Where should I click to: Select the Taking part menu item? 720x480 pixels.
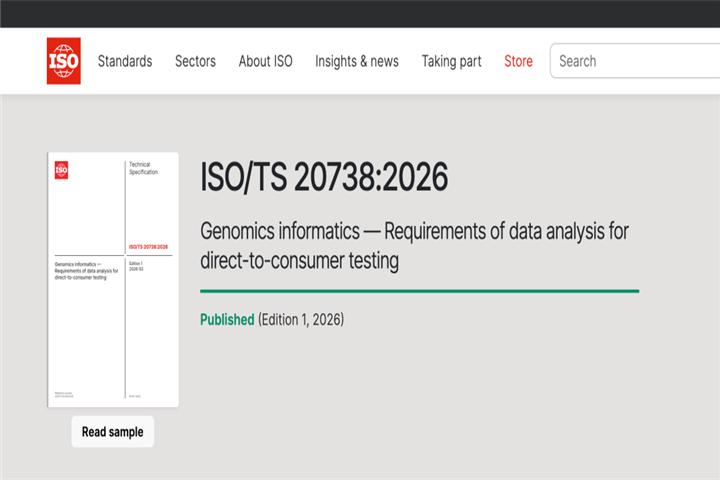point(451,61)
